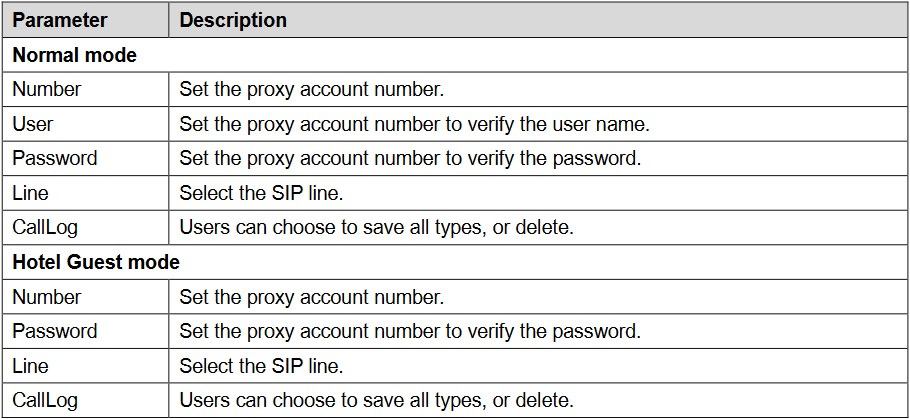
Task: Click the Line cell under Normal mode
Action: [30, 193]
